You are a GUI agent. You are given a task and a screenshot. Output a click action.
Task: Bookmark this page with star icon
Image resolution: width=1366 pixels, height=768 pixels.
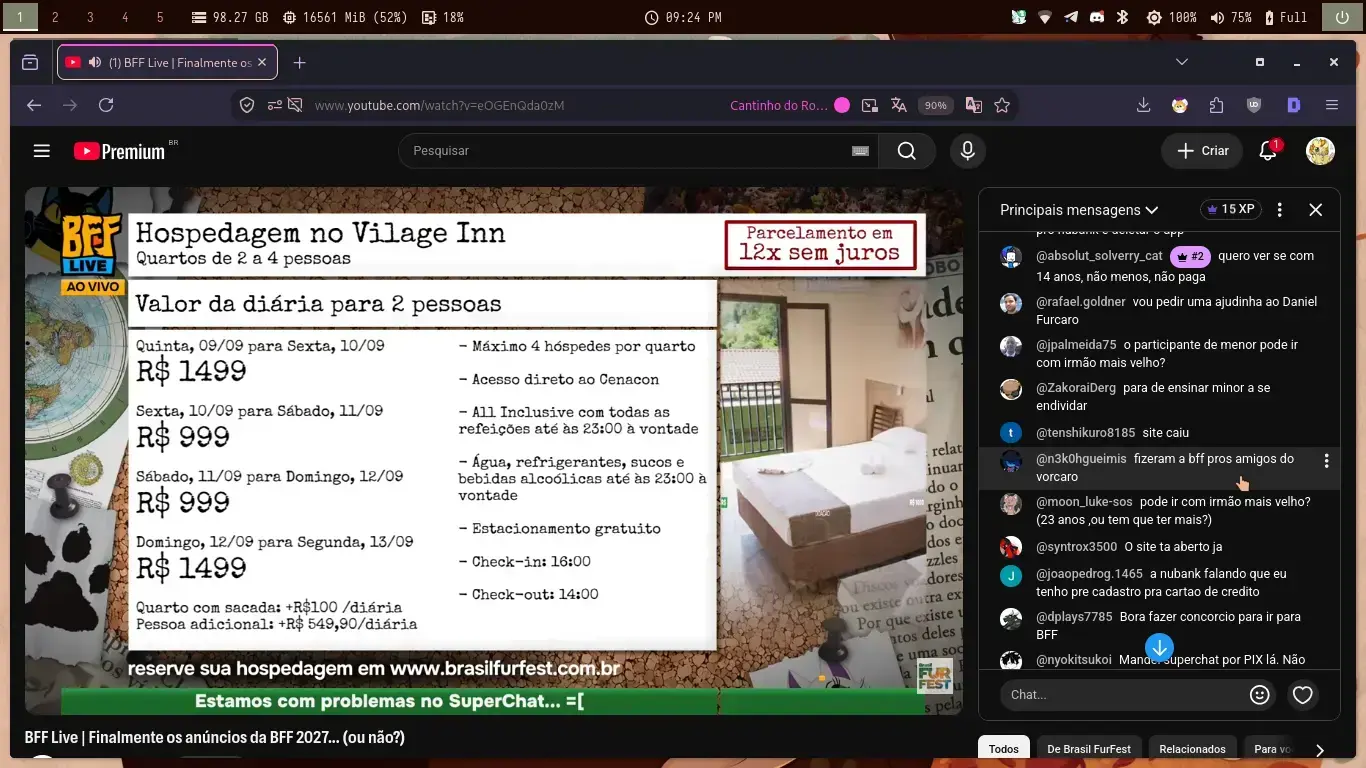tap(1002, 105)
